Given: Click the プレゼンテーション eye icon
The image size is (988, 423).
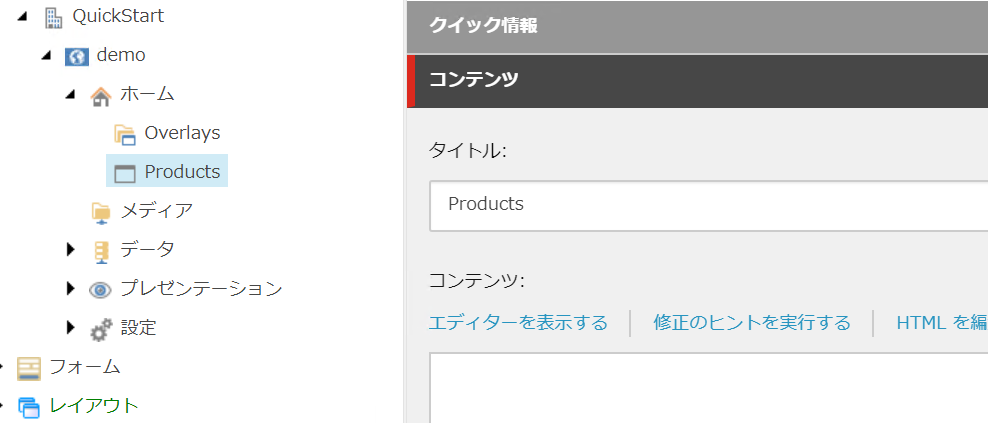Looking at the screenshot, I should 100,290.
